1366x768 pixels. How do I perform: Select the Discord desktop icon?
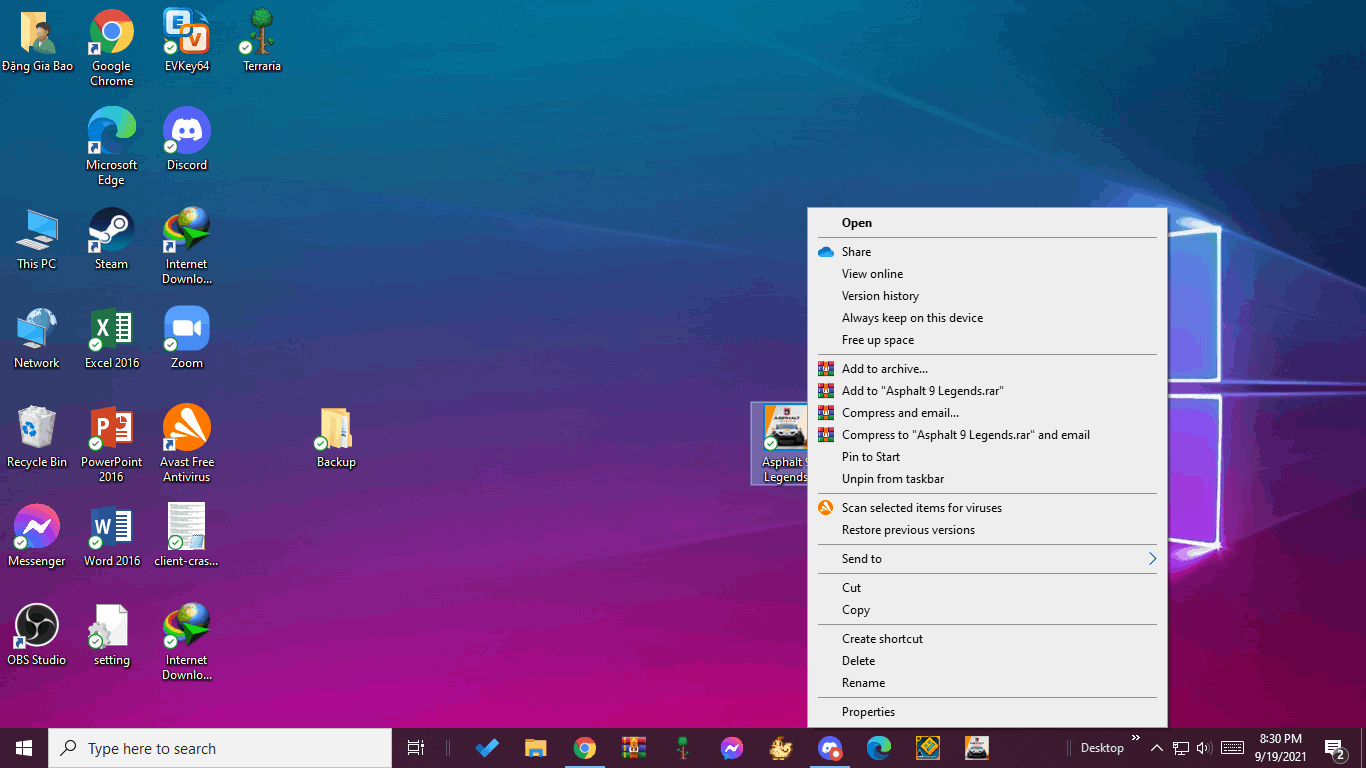187,140
